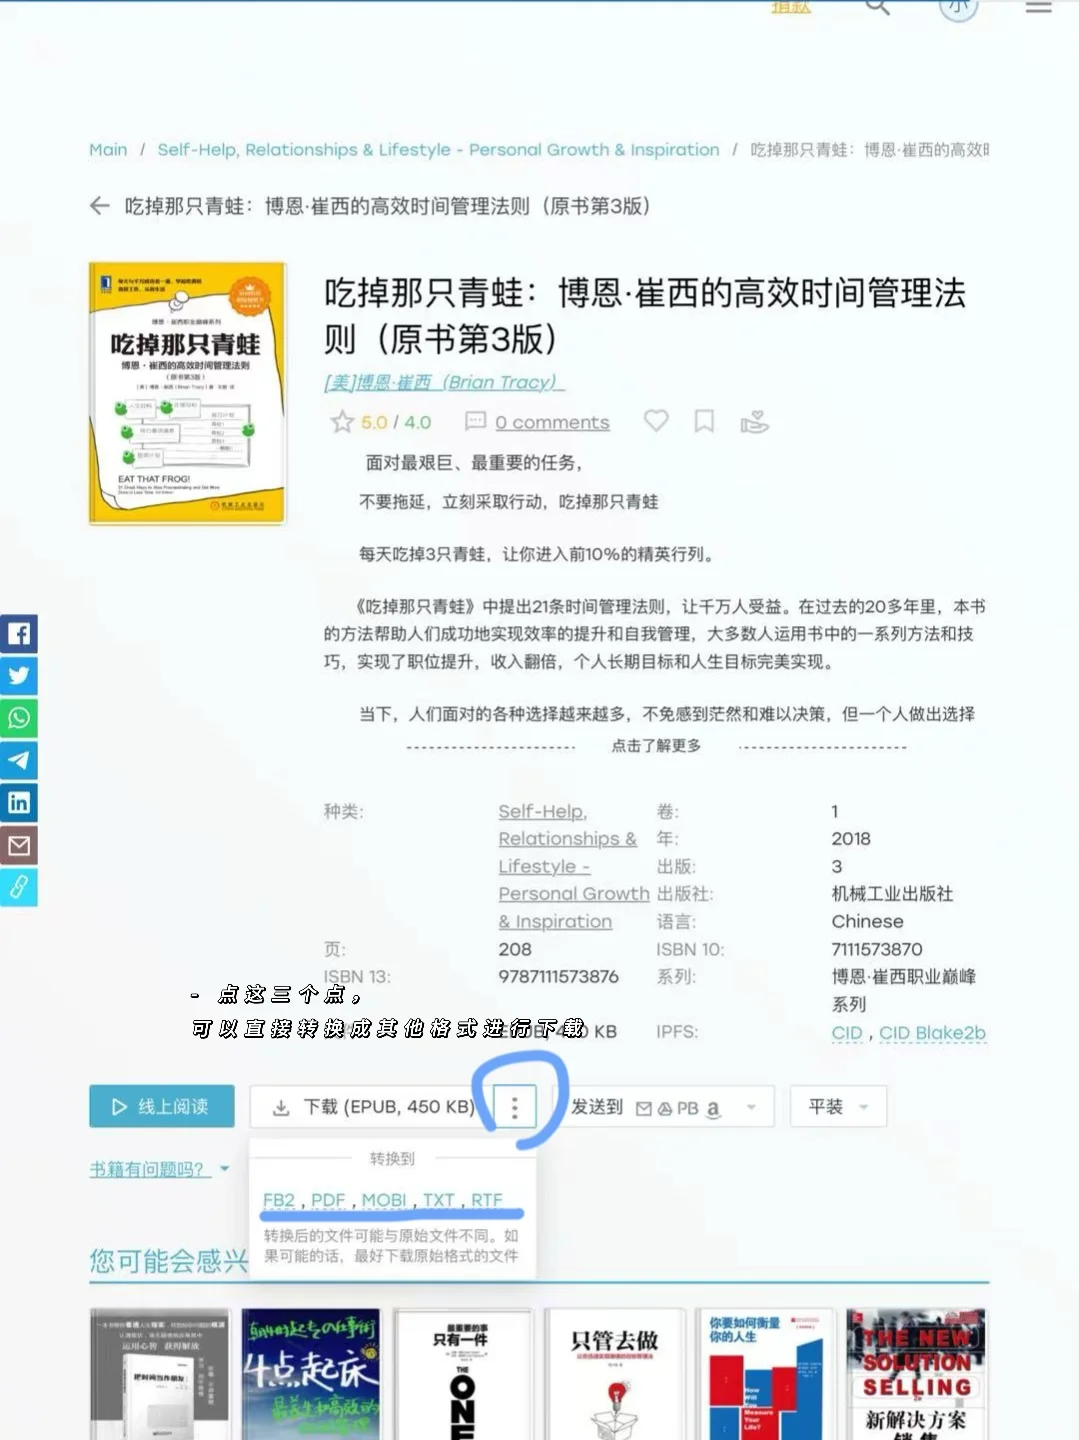
Task: Bookmark this book
Action: (704, 421)
